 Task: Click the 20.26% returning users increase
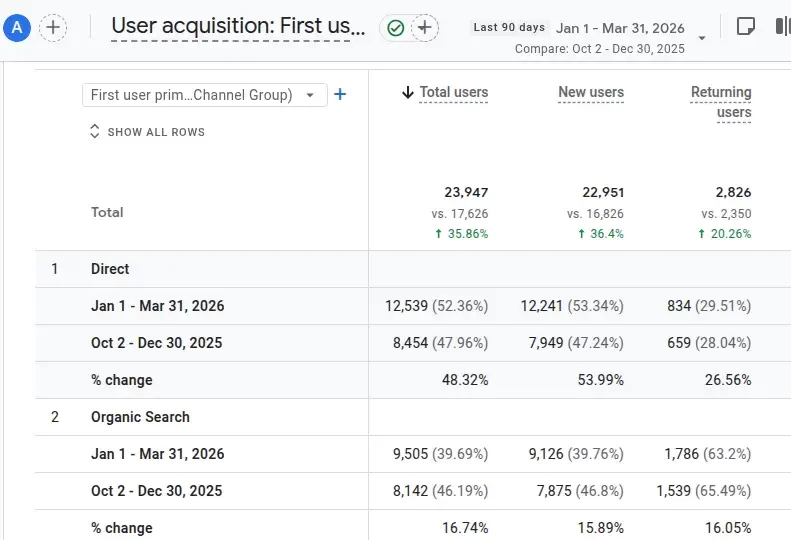coord(724,234)
